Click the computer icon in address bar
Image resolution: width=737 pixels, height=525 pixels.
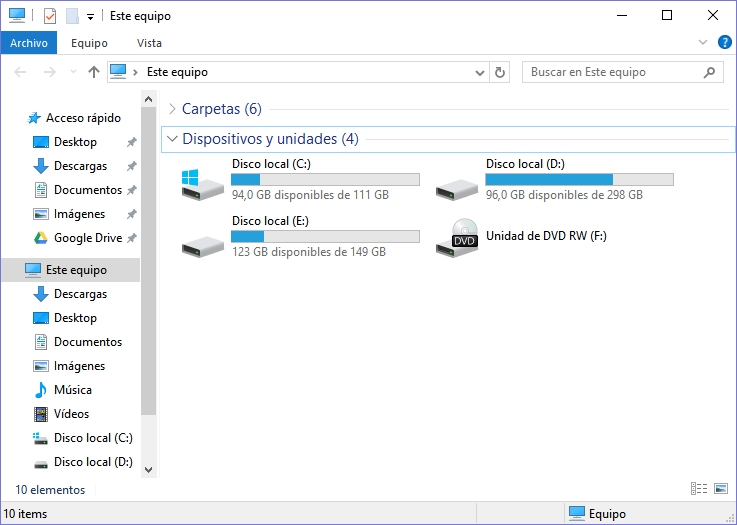[x=118, y=72]
